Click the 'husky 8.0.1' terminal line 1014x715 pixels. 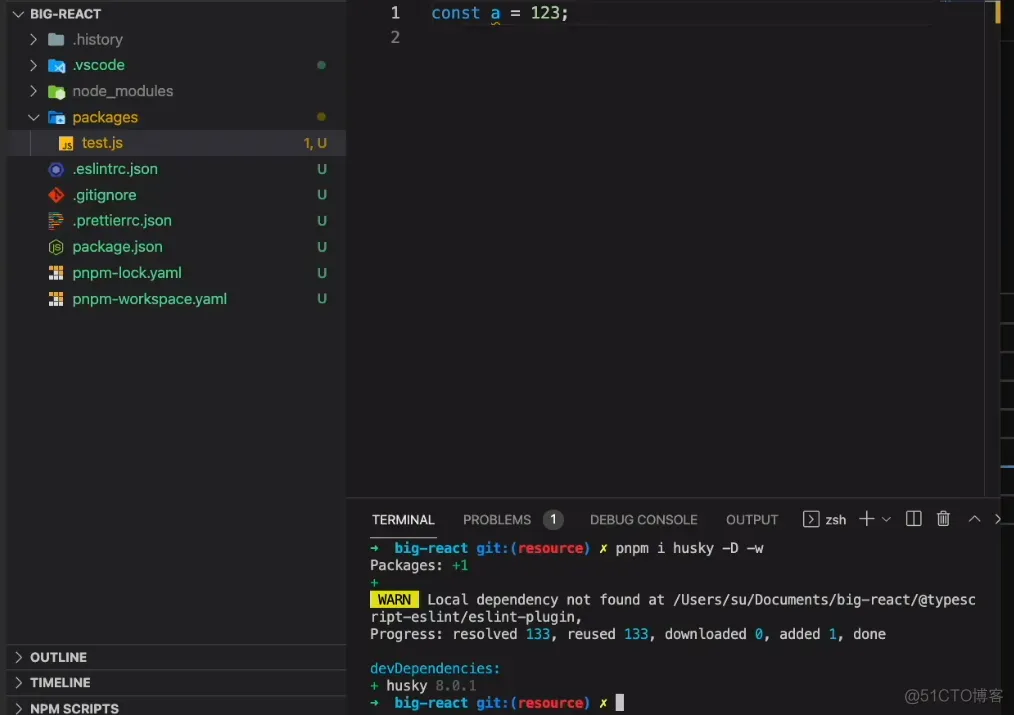pyautogui.click(x=424, y=686)
